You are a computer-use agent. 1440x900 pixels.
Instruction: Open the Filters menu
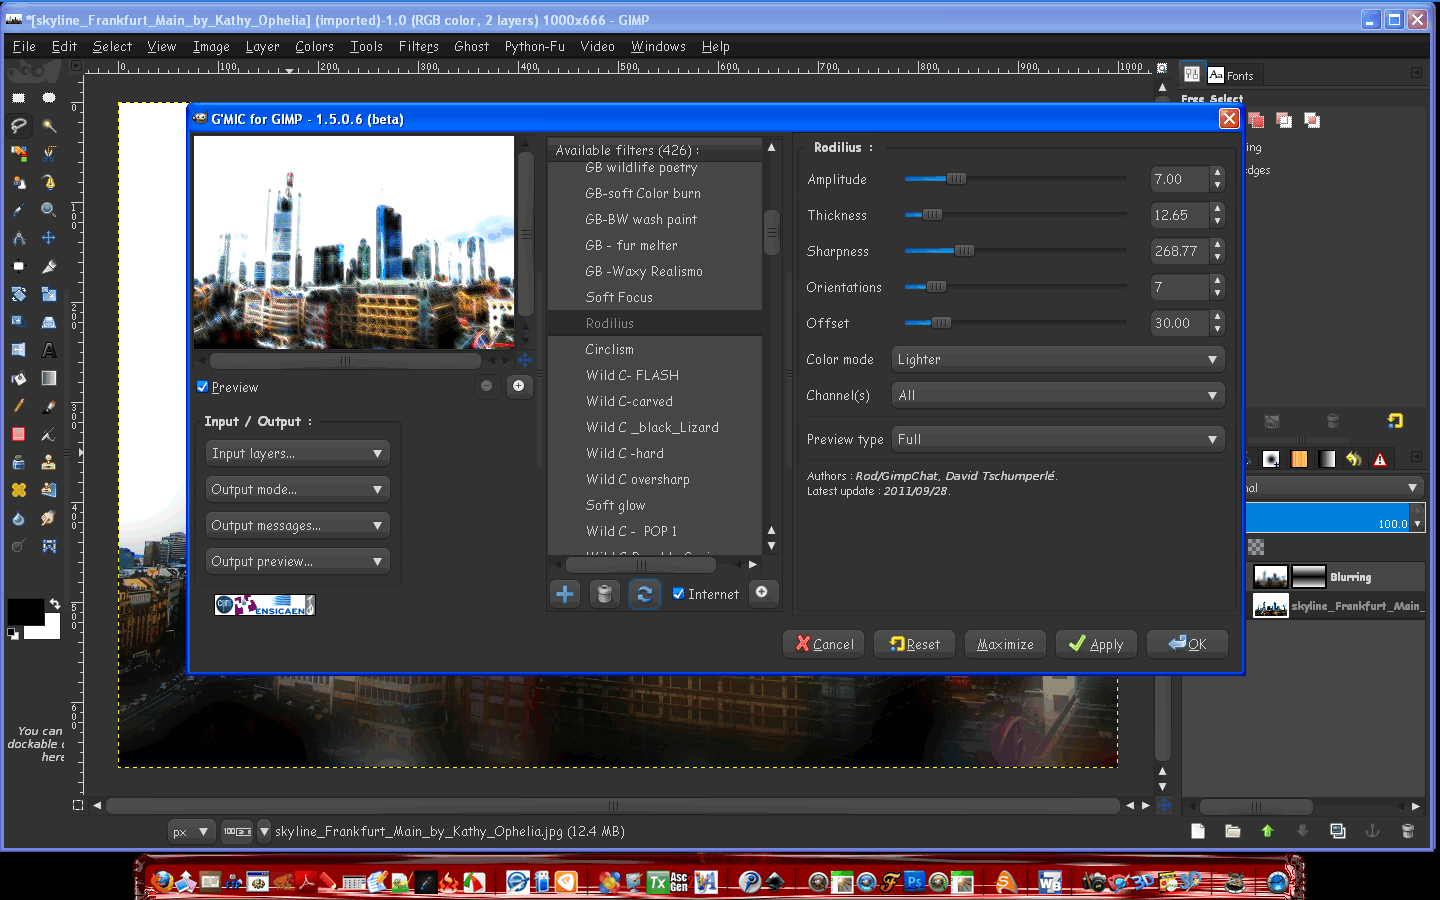pyautogui.click(x=418, y=46)
